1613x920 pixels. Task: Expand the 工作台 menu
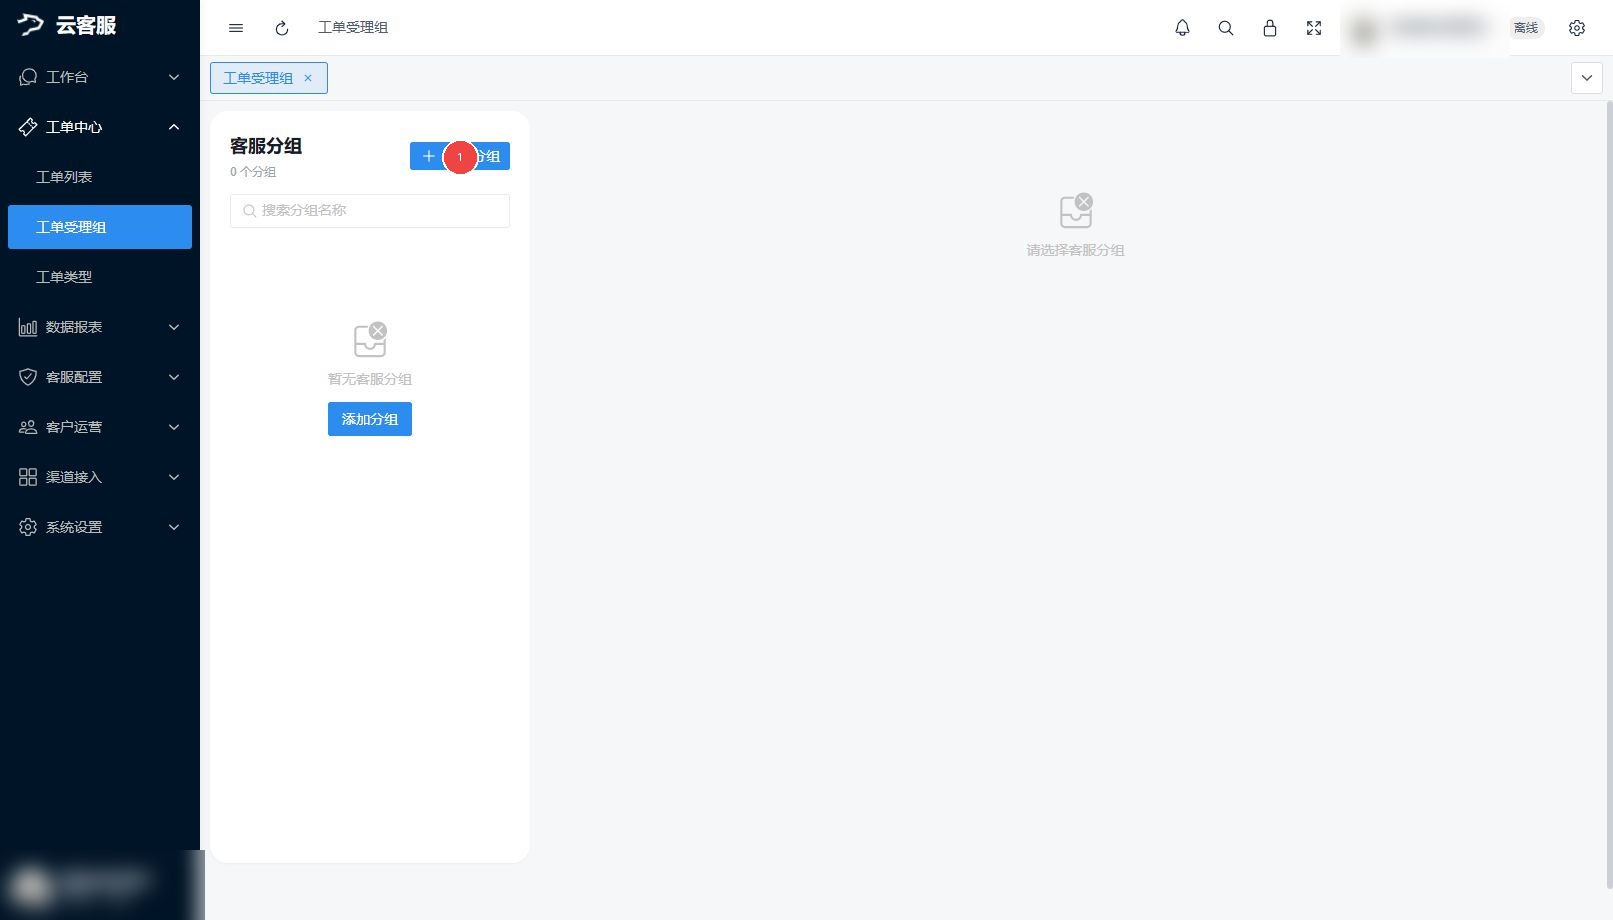pyautogui.click(x=100, y=77)
